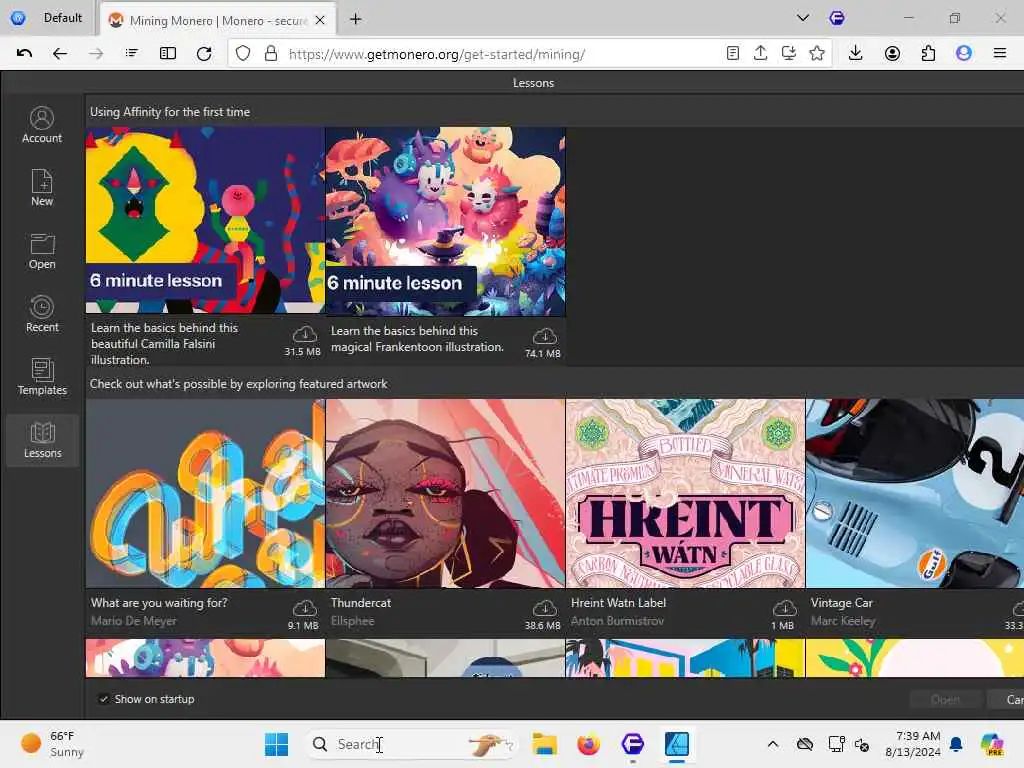Image resolution: width=1024 pixels, height=768 pixels.
Task: Open the notification bell in taskbar
Action: coord(956,744)
